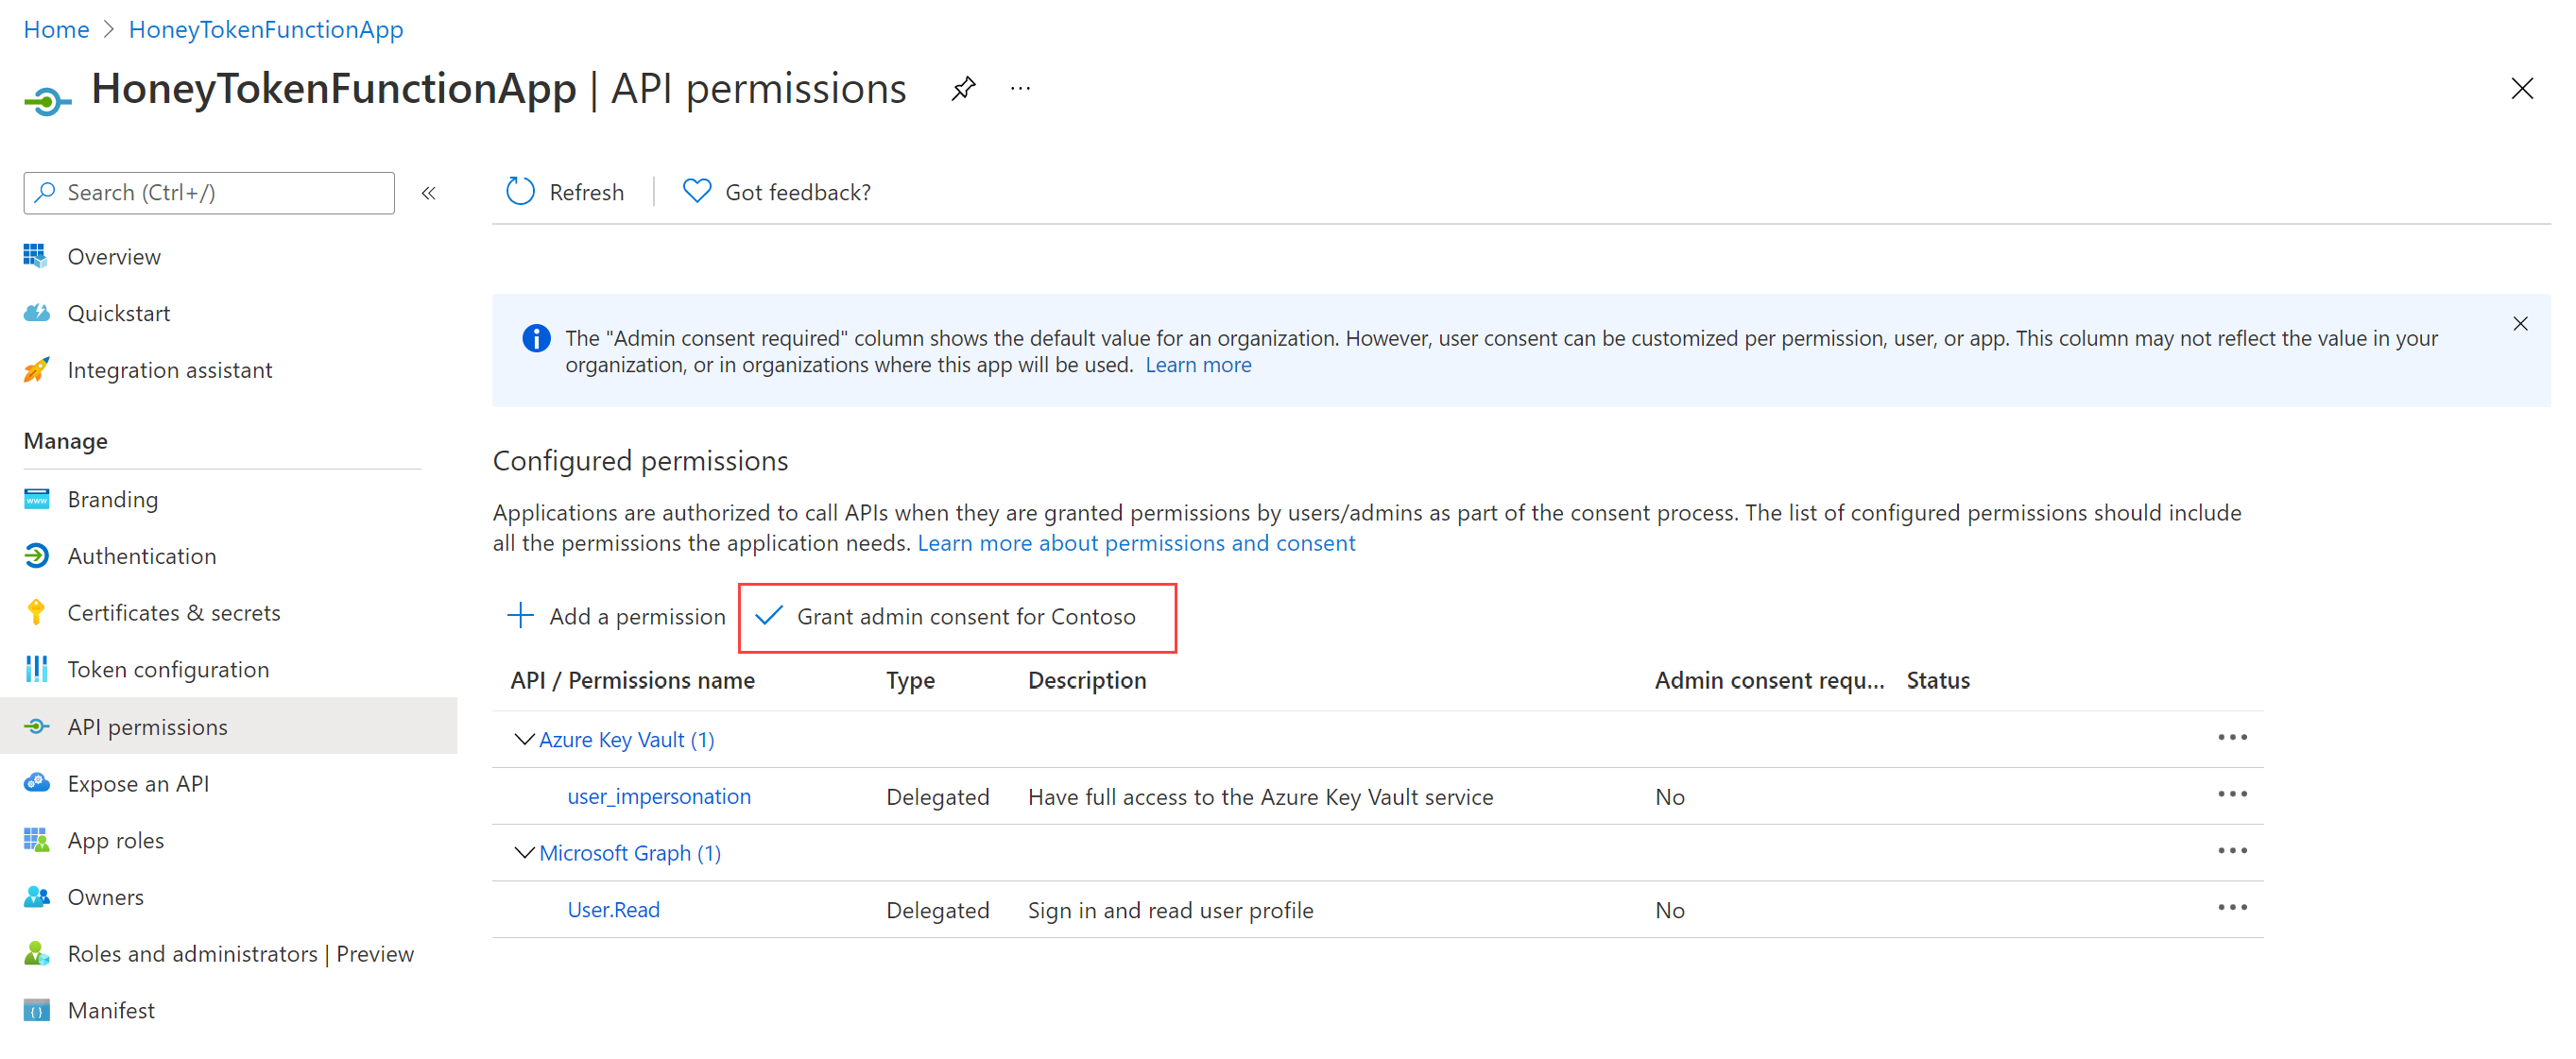
Task: Collapse Microsoft Graph permissions group
Action: (521, 850)
